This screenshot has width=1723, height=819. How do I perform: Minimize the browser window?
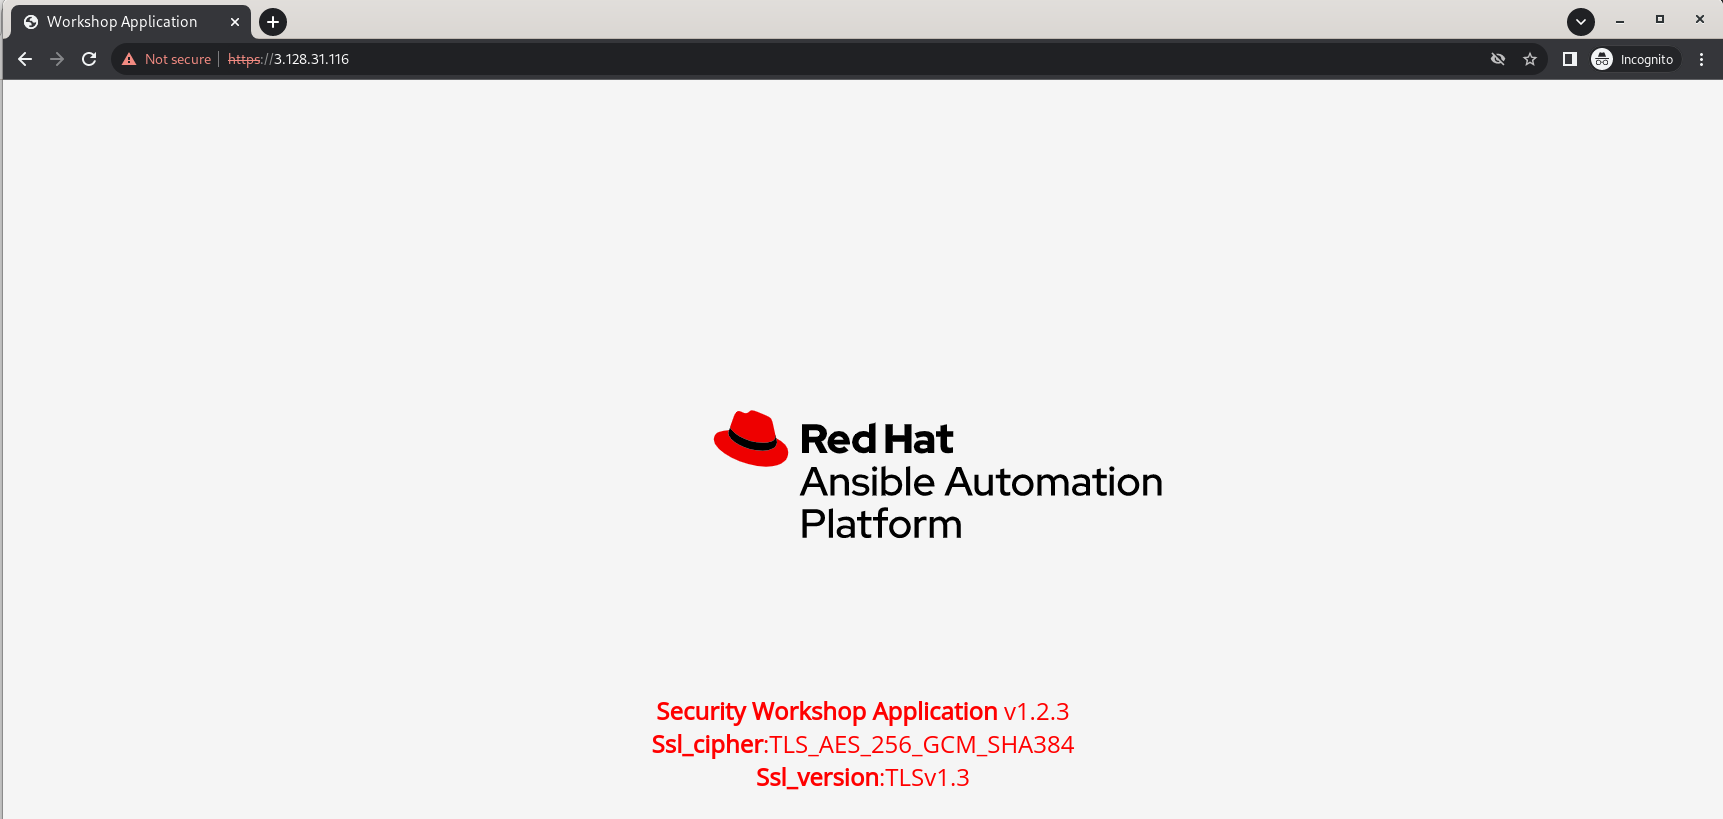pyautogui.click(x=1620, y=20)
